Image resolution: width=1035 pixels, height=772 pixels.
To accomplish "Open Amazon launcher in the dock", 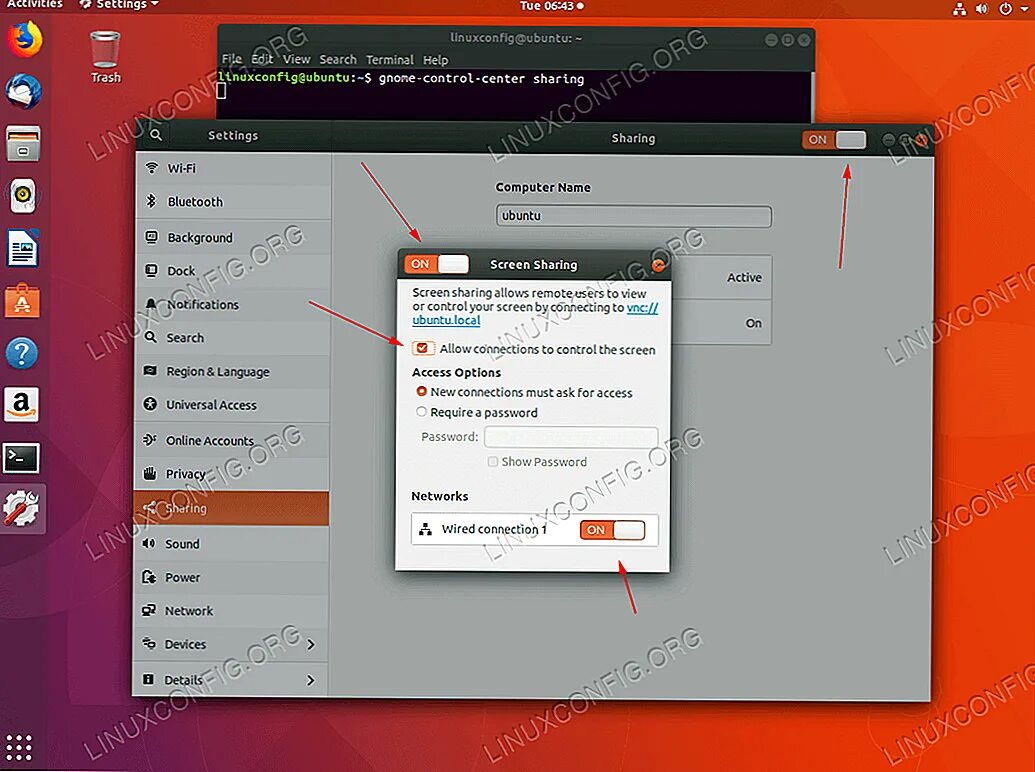I will point(22,404).
